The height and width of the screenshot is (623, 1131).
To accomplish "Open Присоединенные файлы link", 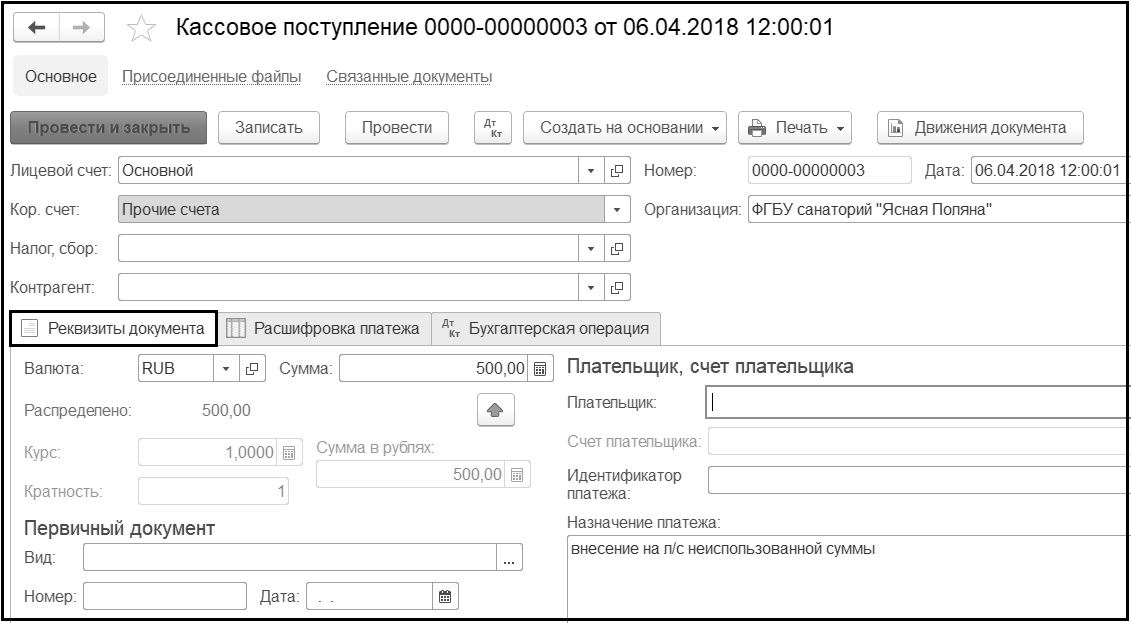I will click(211, 76).
